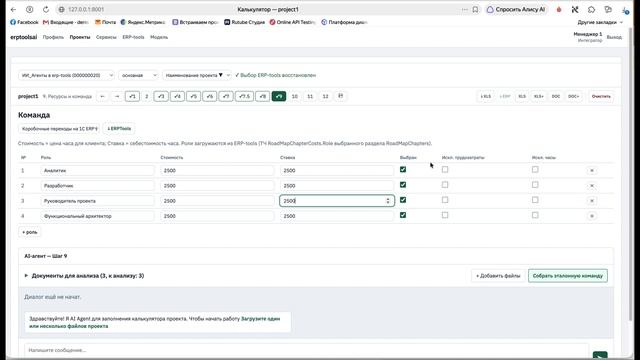The width and height of the screenshot is (640, 360).
Task: Click the DOC export button
Action: pyautogui.click(x=556, y=96)
